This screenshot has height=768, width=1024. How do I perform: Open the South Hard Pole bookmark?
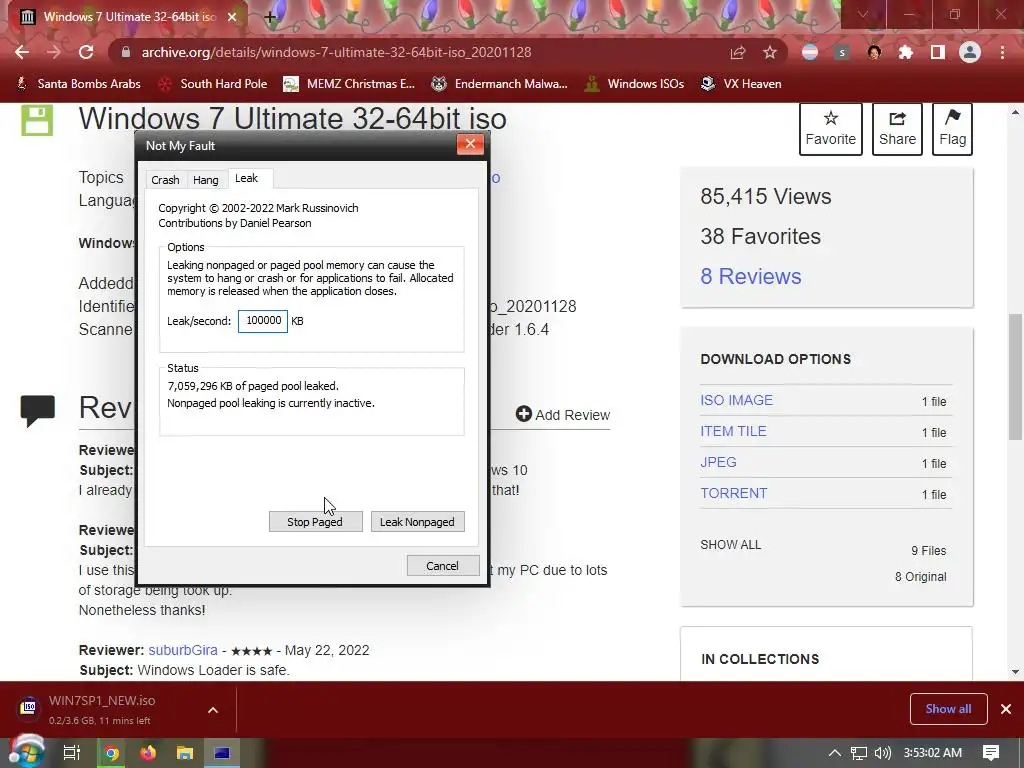coord(213,84)
